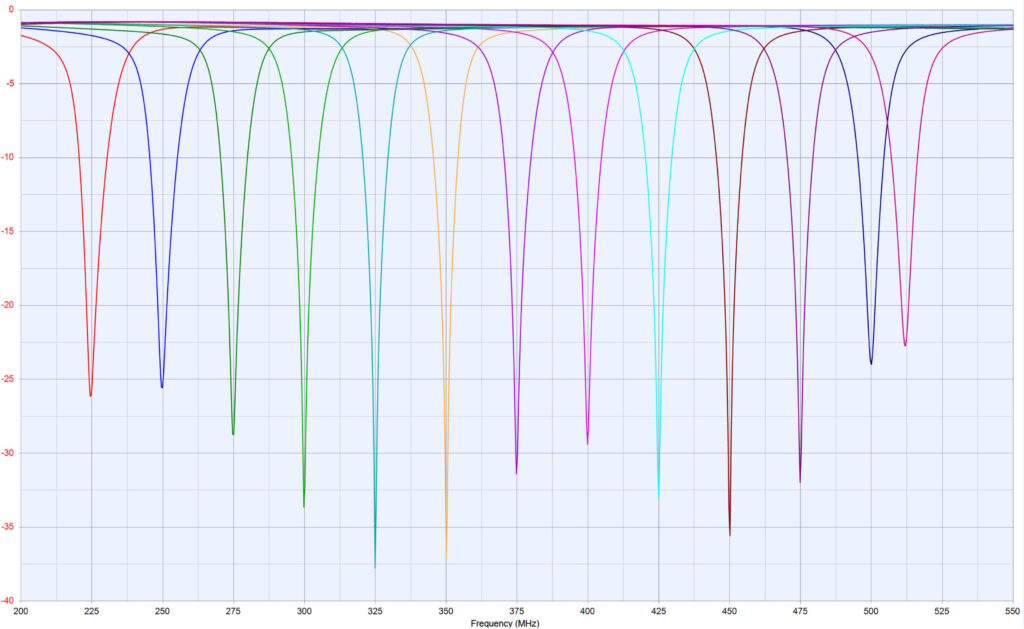Screen dimensions: 1024x629
Task: Click the -20 vertical axis label
Action: coord(7,305)
